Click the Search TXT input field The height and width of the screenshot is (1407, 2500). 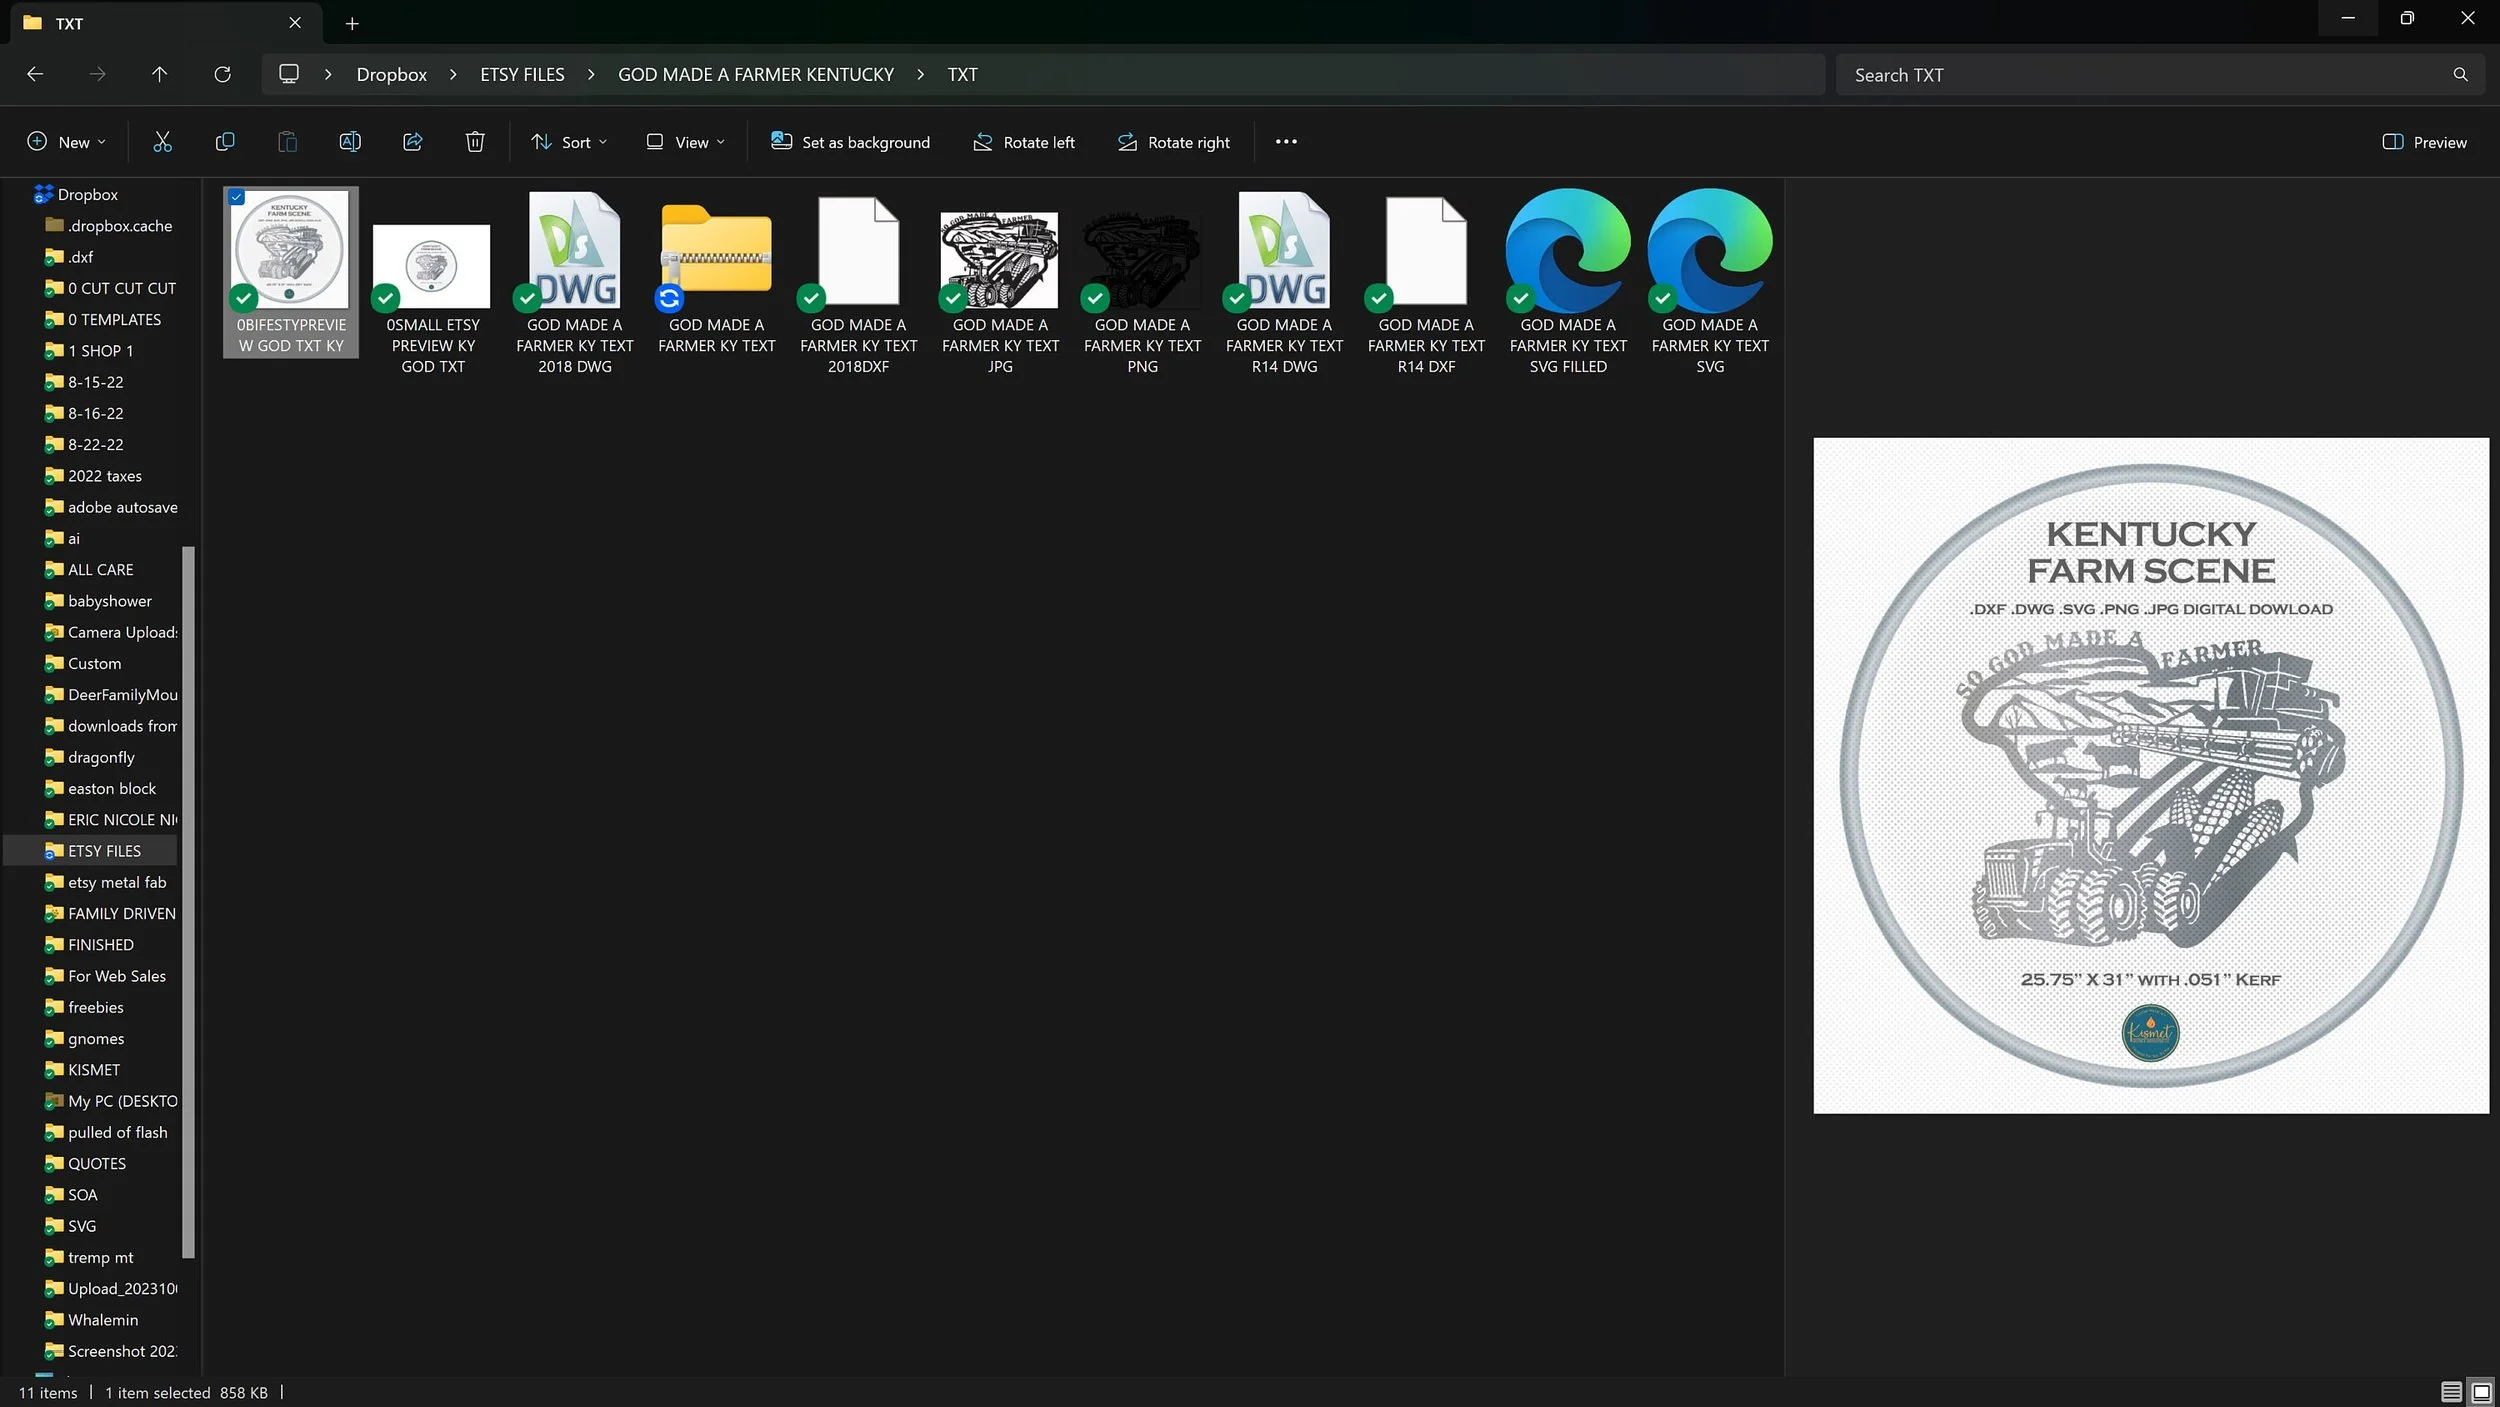[x=2140, y=75]
